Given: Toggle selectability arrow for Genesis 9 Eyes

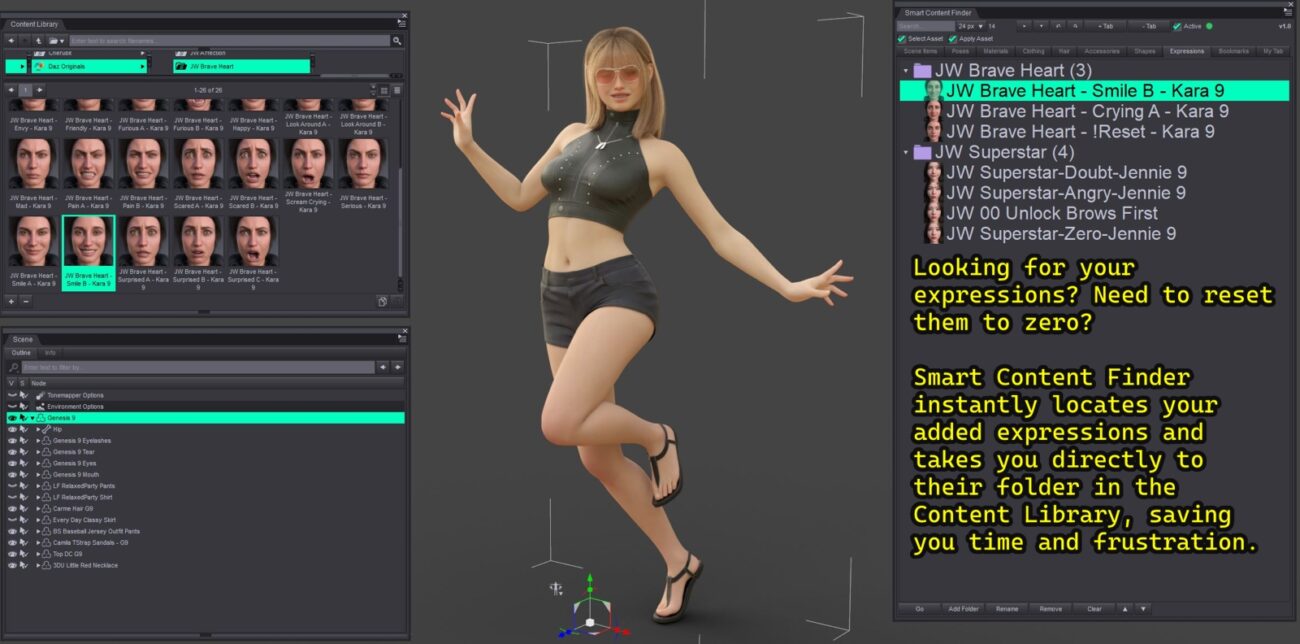Looking at the screenshot, I should [x=23, y=463].
